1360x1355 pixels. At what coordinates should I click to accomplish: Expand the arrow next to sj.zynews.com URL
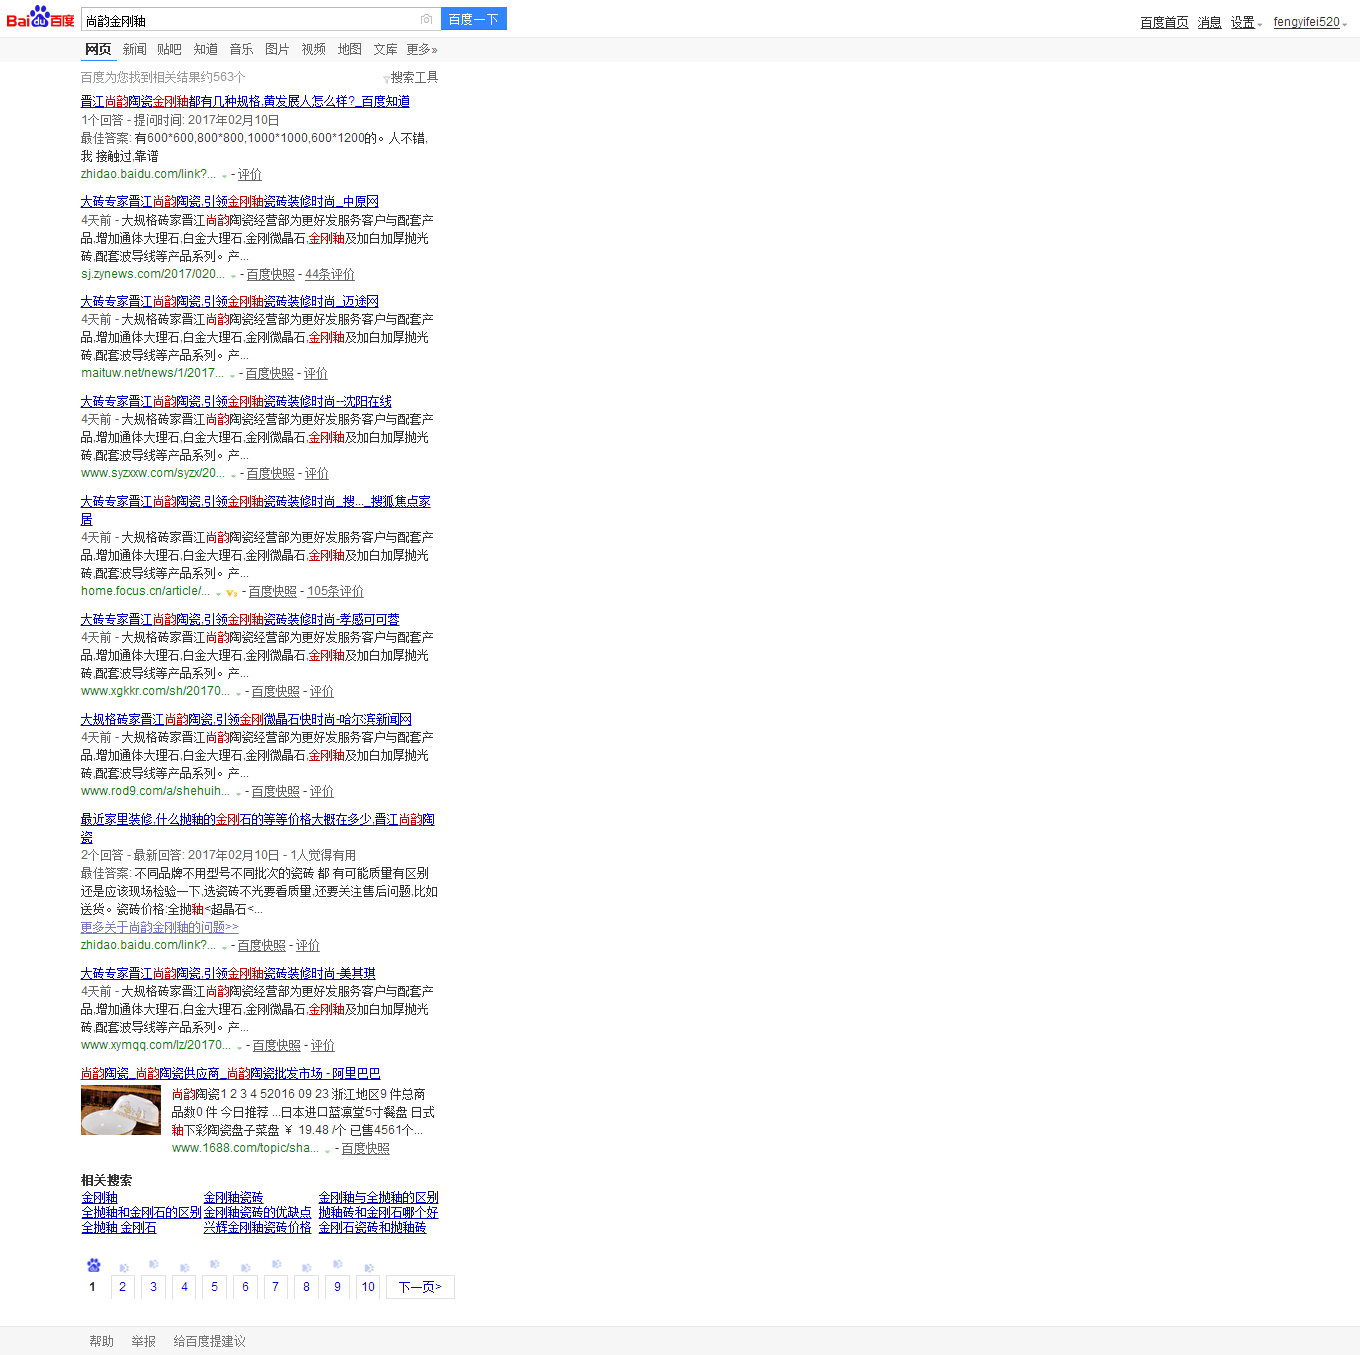pos(233,275)
